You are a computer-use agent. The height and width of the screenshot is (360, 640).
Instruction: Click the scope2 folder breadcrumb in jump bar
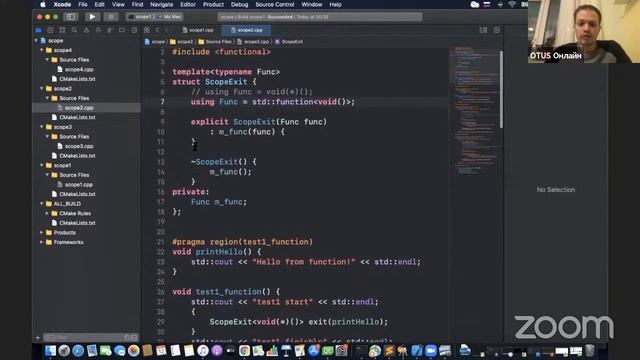(182, 42)
